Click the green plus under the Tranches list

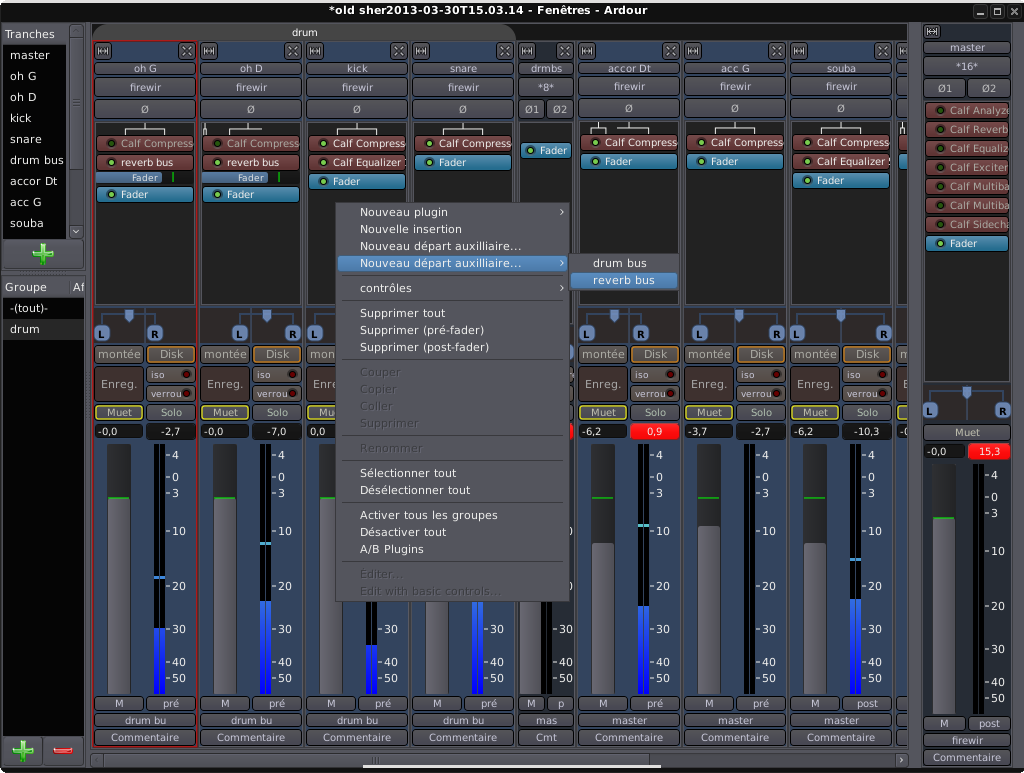tap(43, 254)
